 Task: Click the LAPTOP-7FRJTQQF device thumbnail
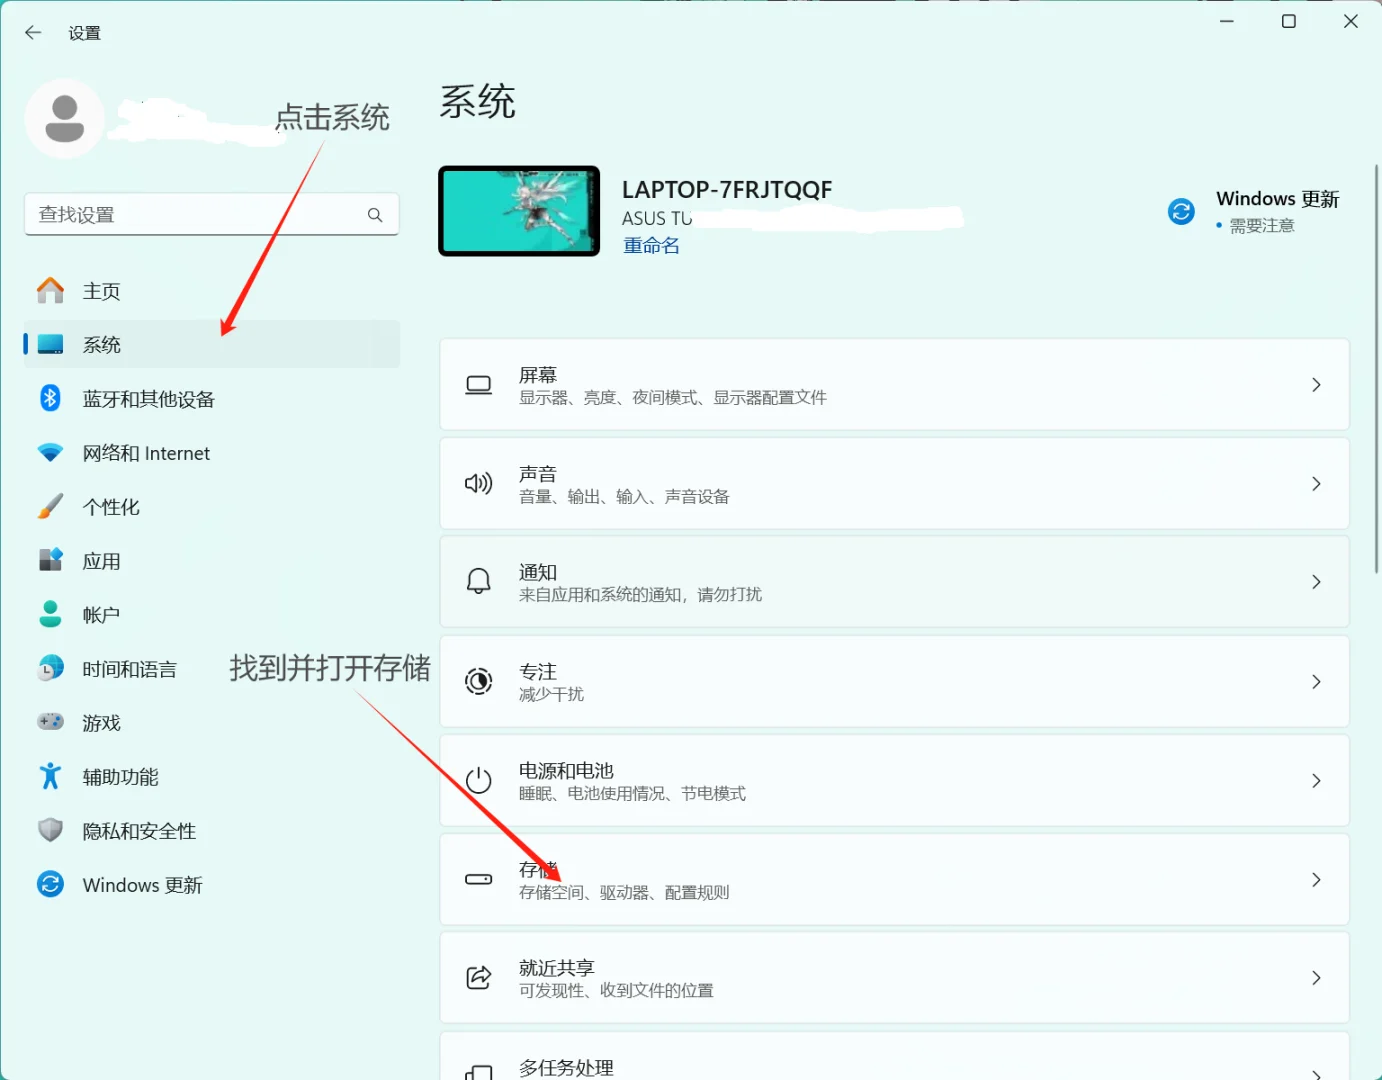518,211
